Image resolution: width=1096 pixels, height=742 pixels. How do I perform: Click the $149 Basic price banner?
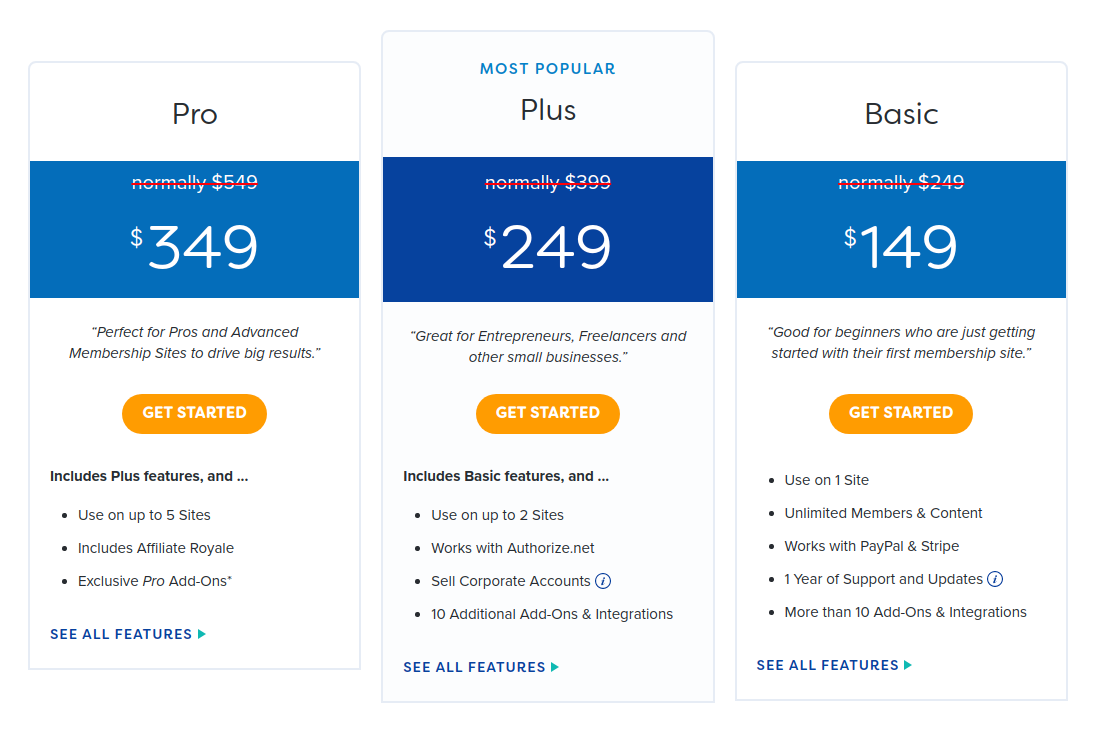click(902, 229)
